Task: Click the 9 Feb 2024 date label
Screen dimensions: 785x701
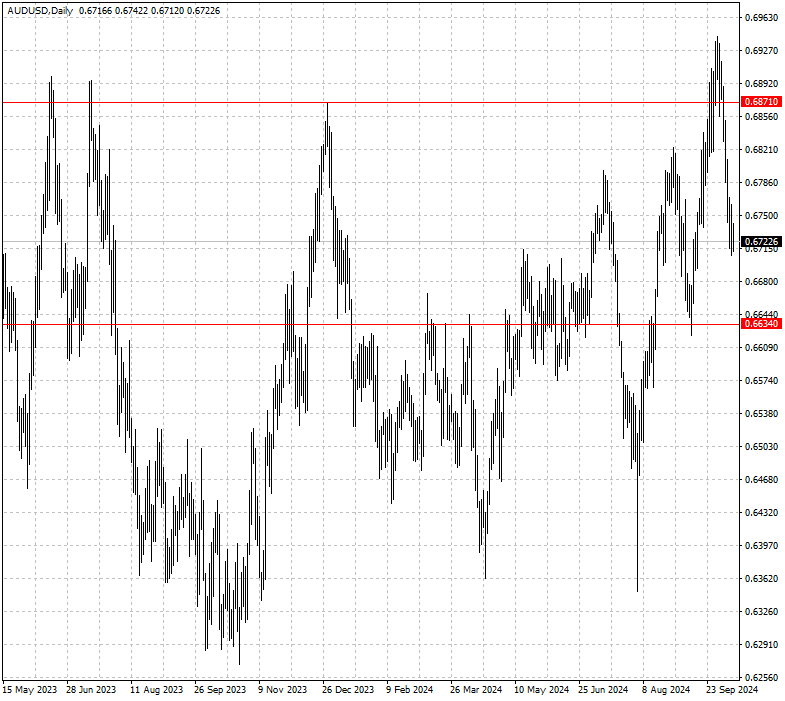Action: pyautogui.click(x=410, y=689)
